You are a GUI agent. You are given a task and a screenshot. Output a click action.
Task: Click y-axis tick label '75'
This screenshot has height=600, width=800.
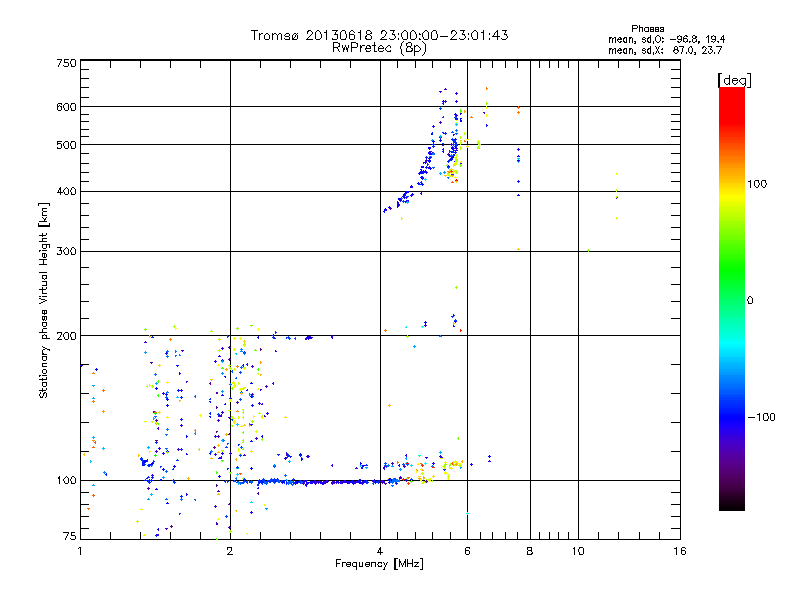[70, 536]
